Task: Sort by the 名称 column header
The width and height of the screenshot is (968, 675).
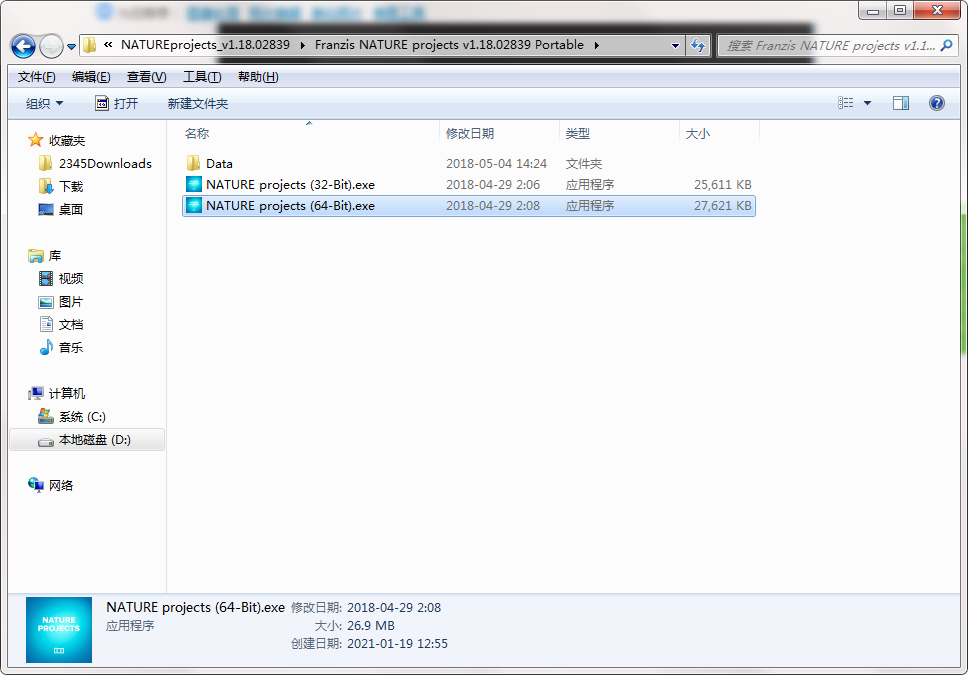Action: pyautogui.click(x=197, y=133)
